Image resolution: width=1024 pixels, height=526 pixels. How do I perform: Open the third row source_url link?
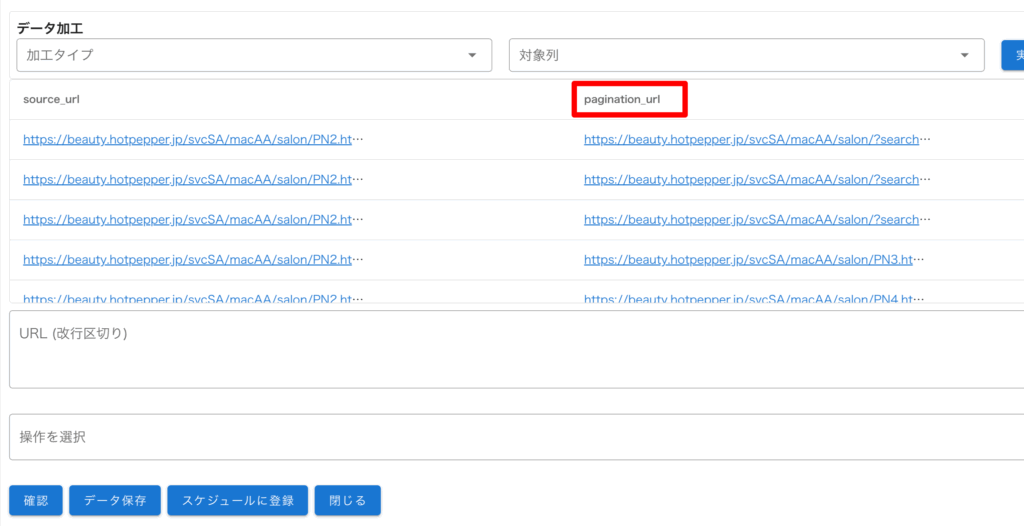(192, 219)
